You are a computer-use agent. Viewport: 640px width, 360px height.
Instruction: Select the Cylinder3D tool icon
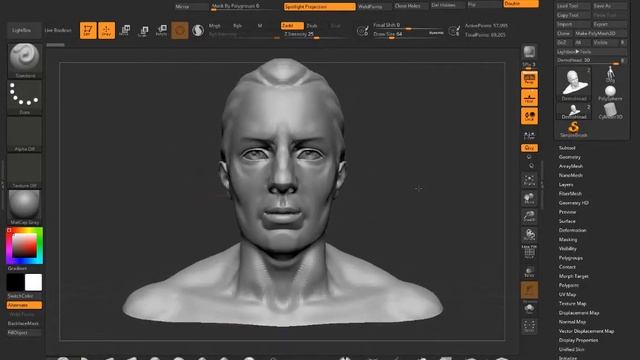[610, 111]
